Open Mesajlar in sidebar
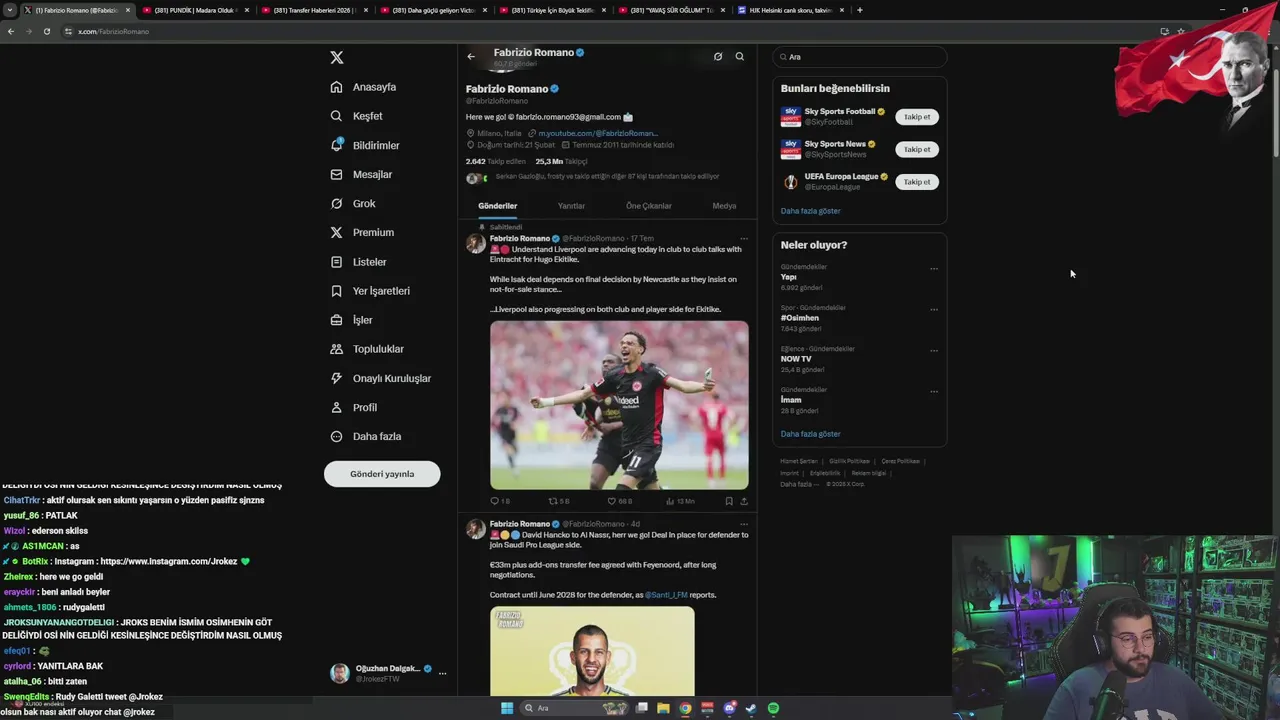Image resolution: width=1280 pixels, height=720 pixels. tap(361, 174)
